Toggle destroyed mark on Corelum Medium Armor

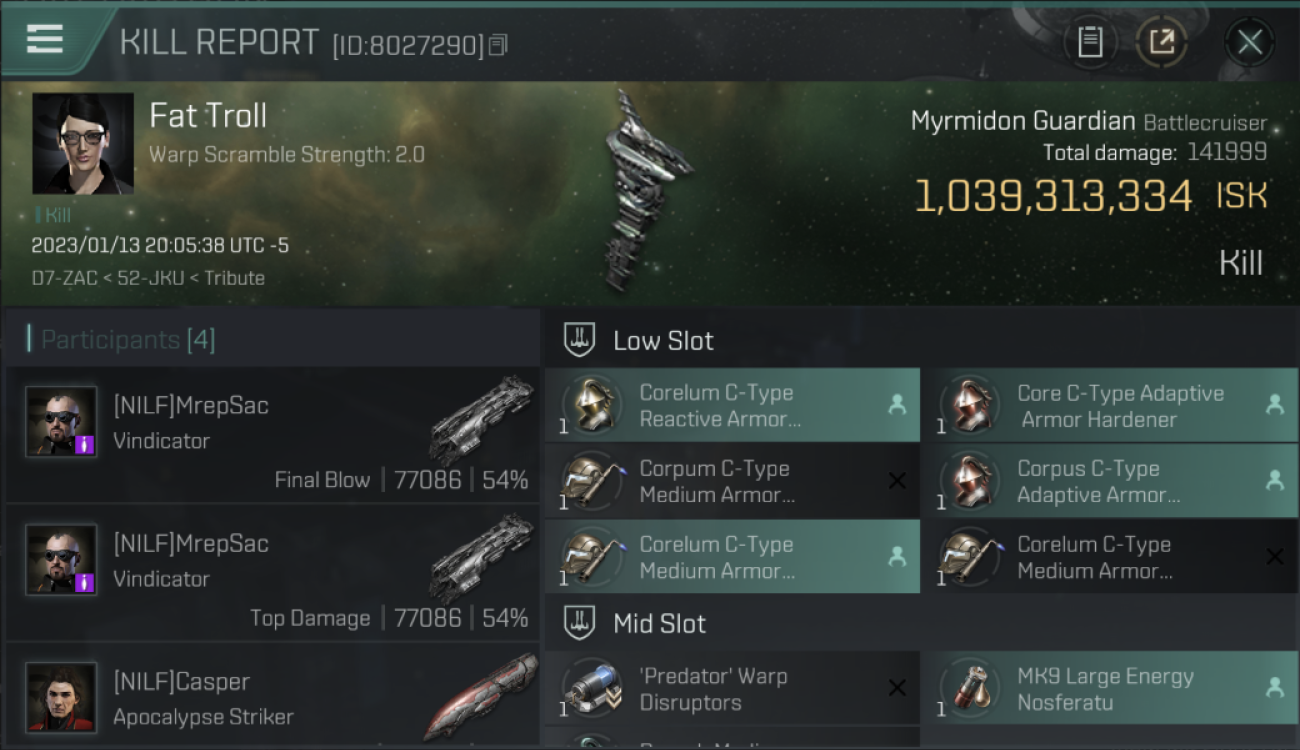point(1274,557)
